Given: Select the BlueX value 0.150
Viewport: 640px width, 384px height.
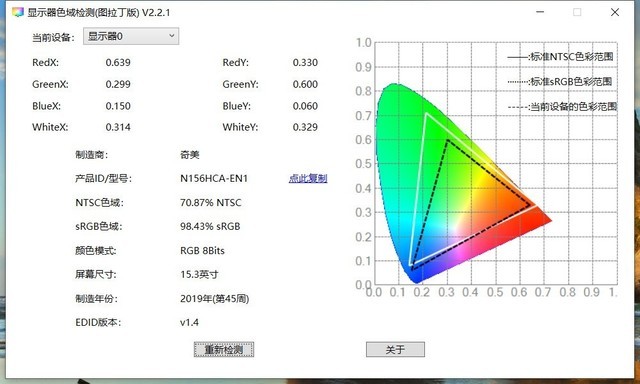Looking at the screenshot, I should pyautogui.click(x=118, y=106).
